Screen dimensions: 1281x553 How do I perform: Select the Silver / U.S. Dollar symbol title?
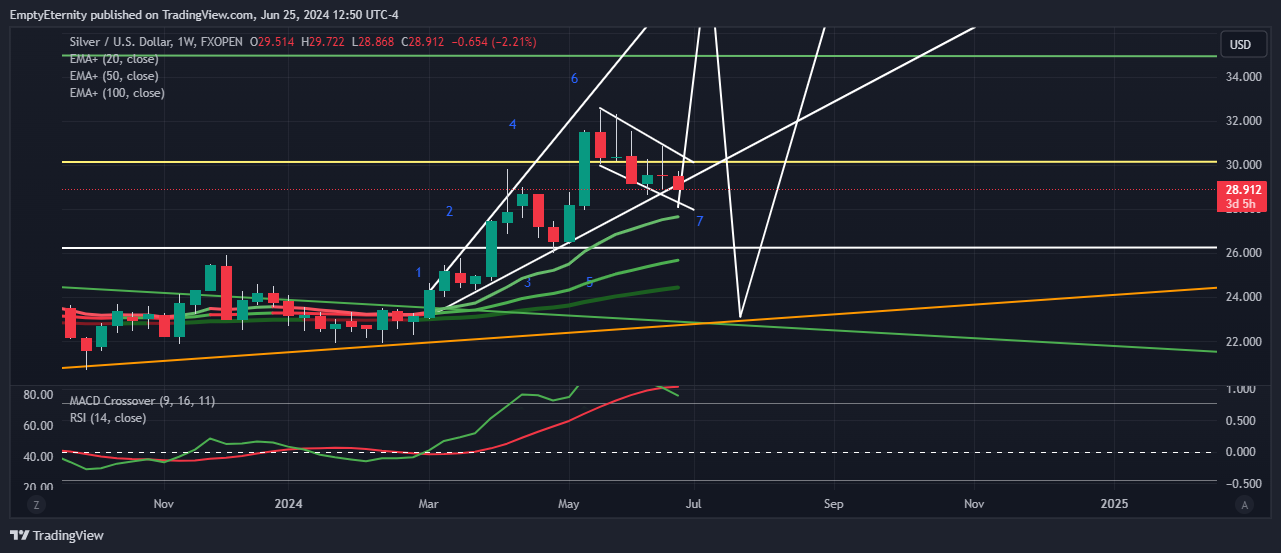coord(118,42)
